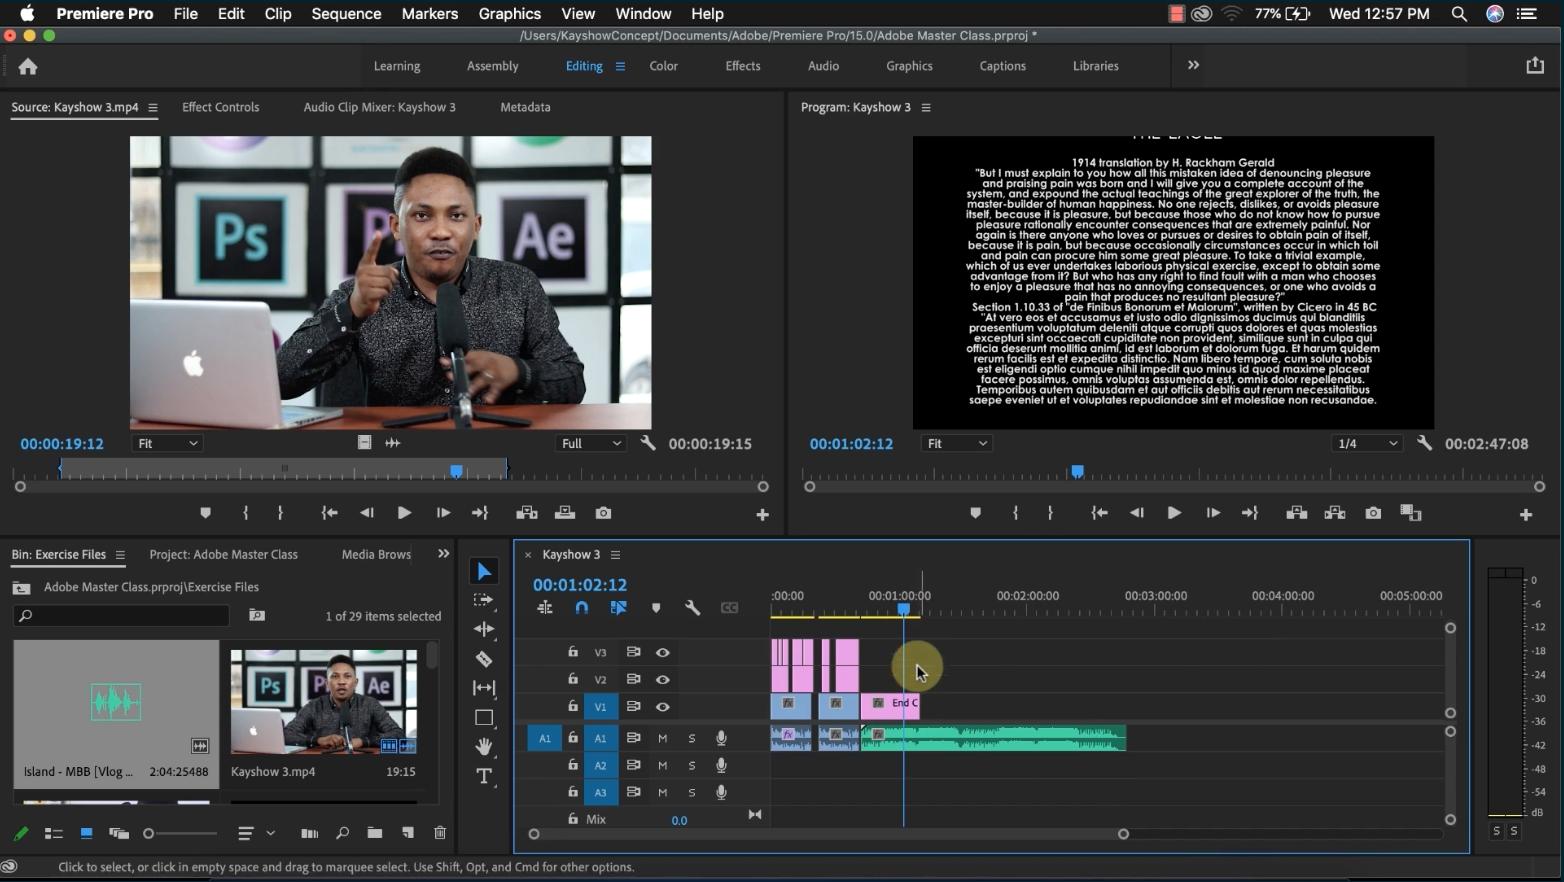Select the Type tool
Screen dimensions: 1564x882
pyautogui.click(x=484, y=776)
